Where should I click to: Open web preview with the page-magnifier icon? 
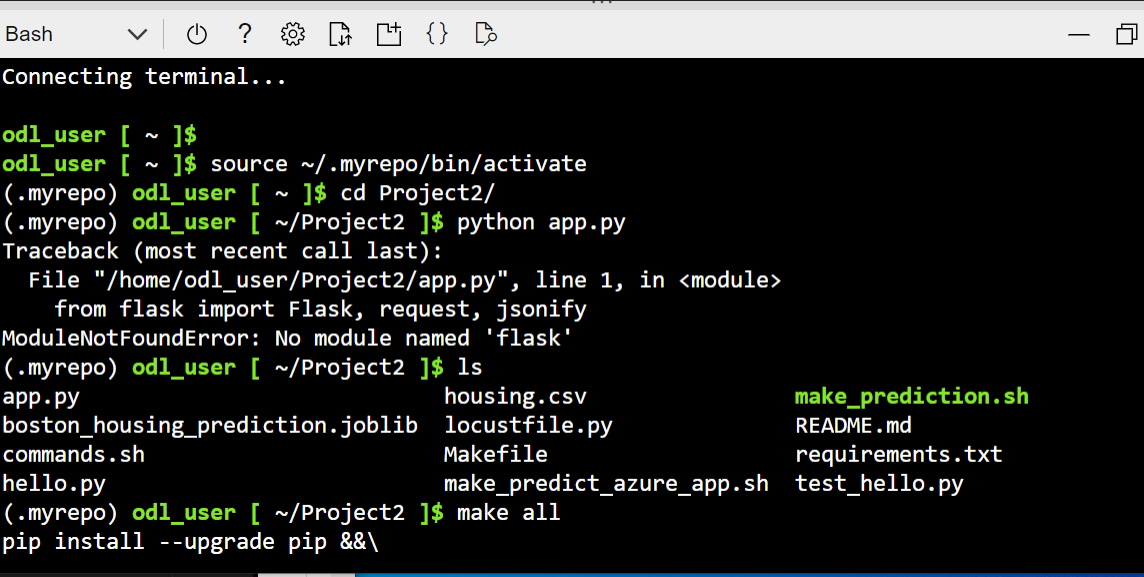click(484, 33)
